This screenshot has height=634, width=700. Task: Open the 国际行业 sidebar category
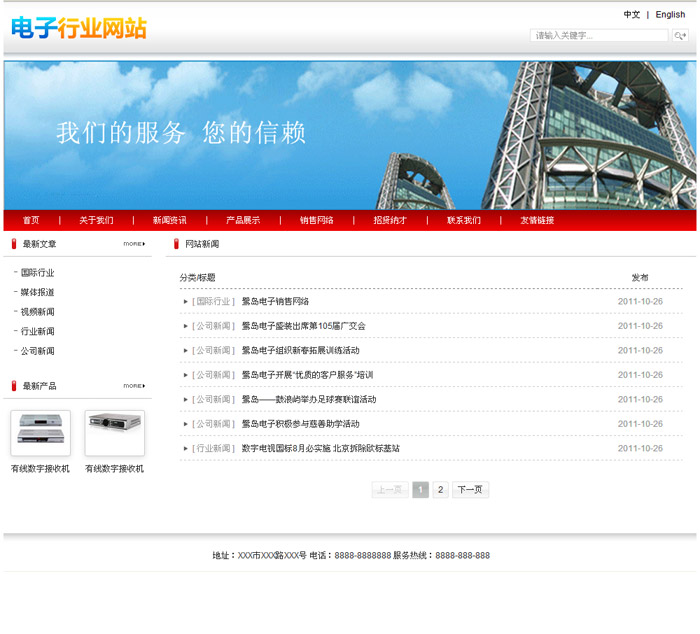[x=38, y=273]
